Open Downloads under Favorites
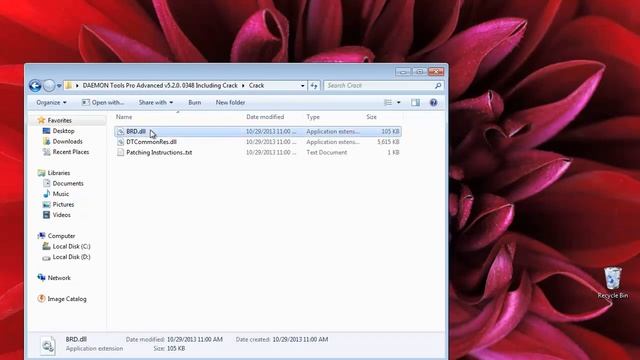The width and height of the screenshot is (640, 360). (x=67, y=142)
